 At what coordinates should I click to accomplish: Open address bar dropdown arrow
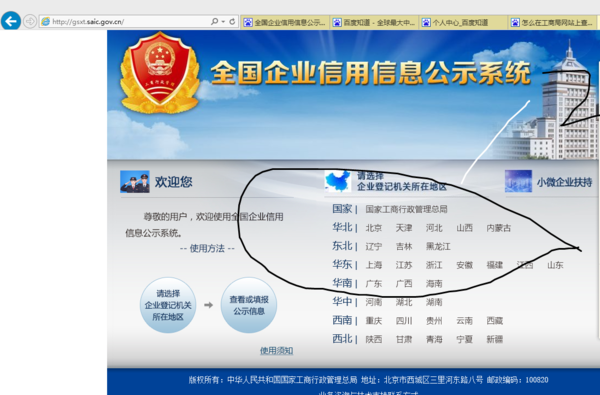coord(223,21)
